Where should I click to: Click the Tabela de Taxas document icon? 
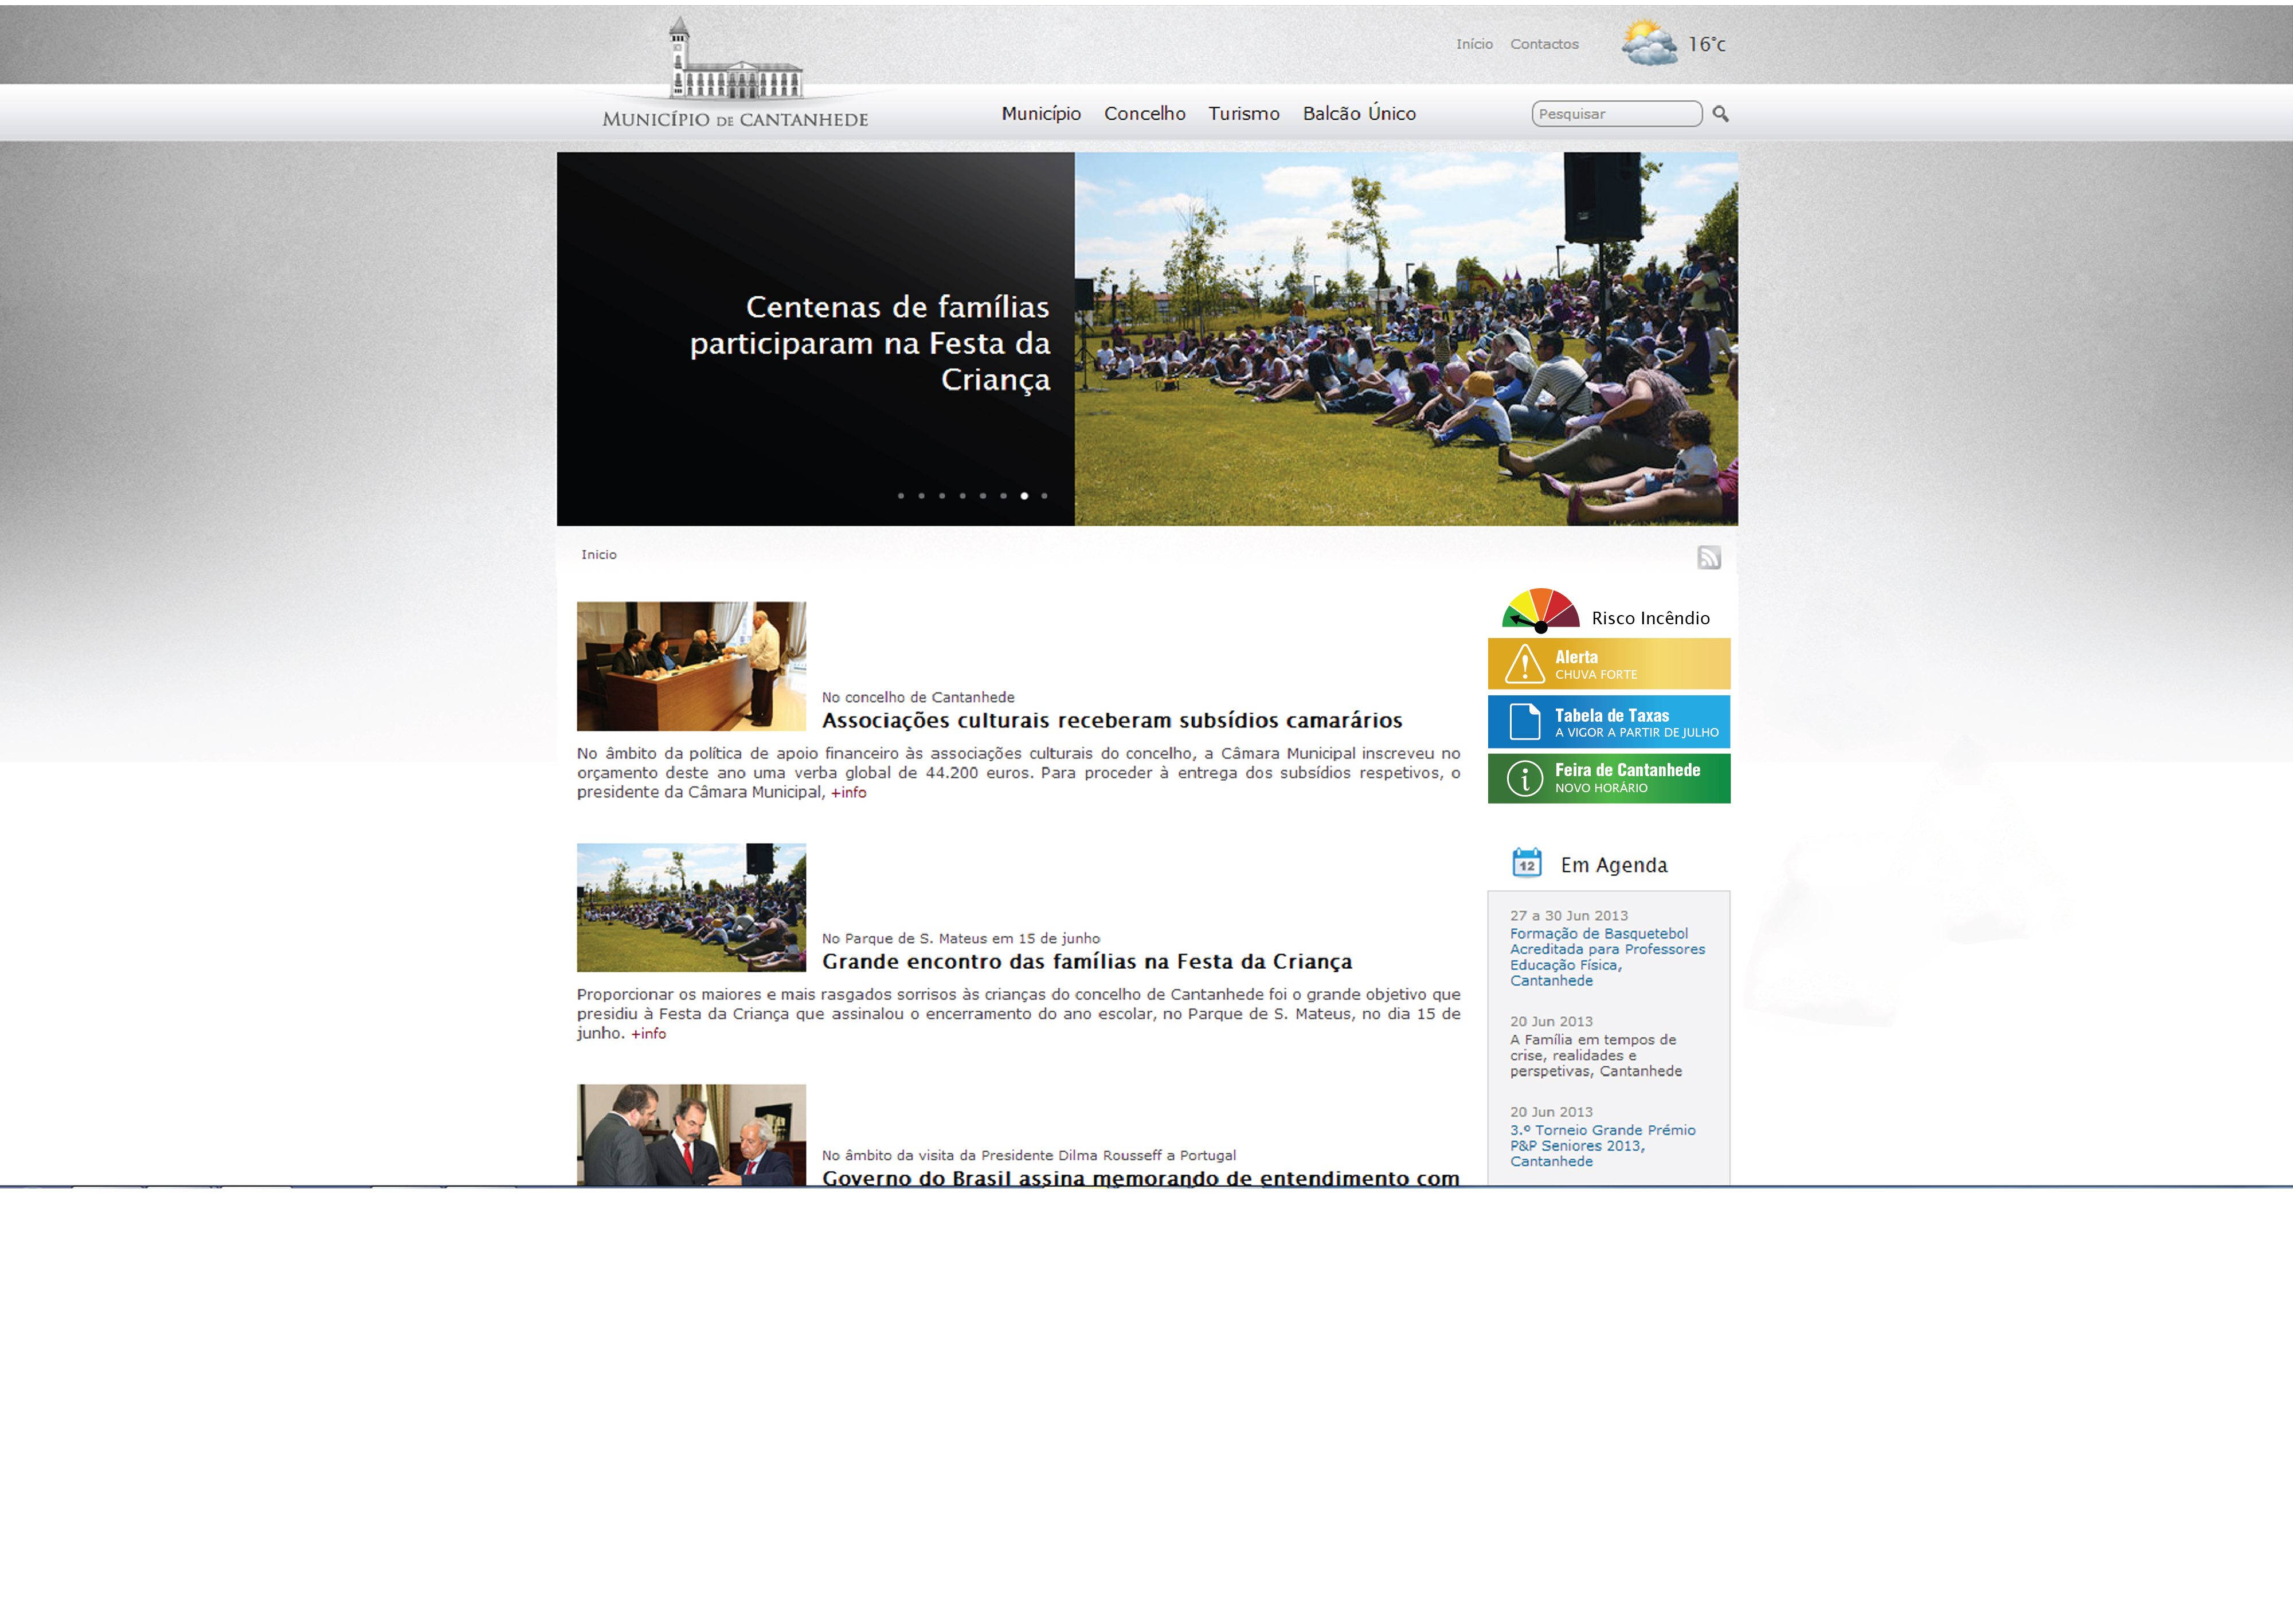point(1524,722)
